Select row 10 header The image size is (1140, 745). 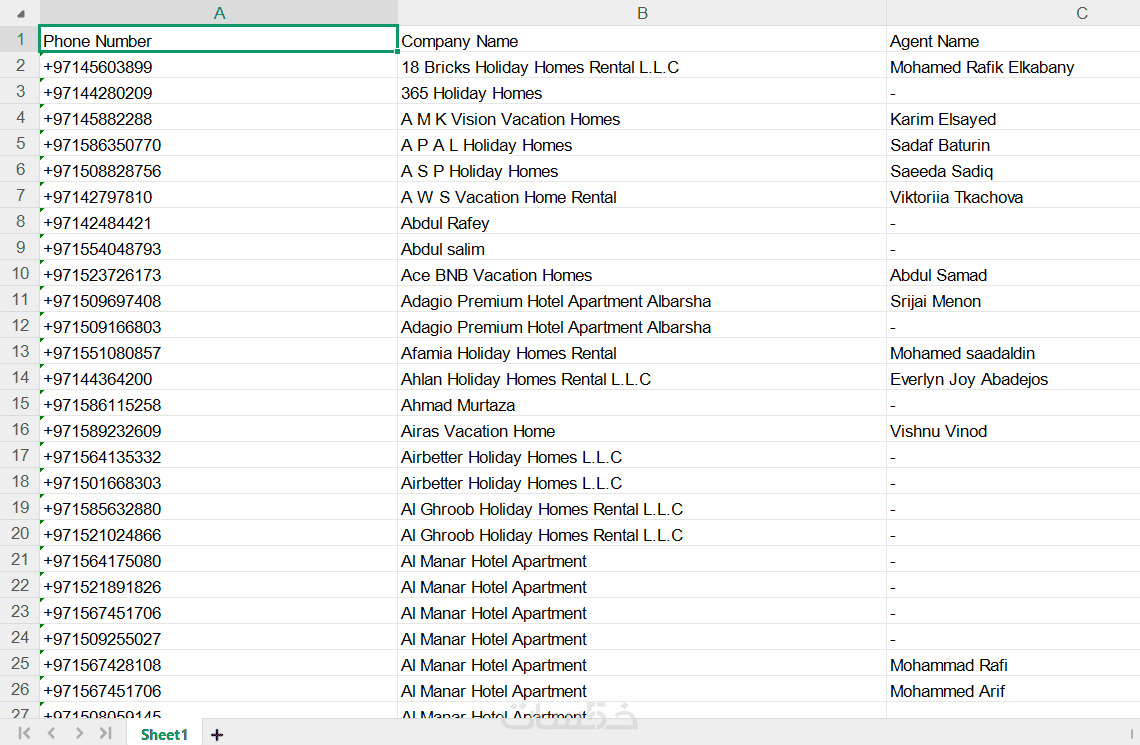20,274
